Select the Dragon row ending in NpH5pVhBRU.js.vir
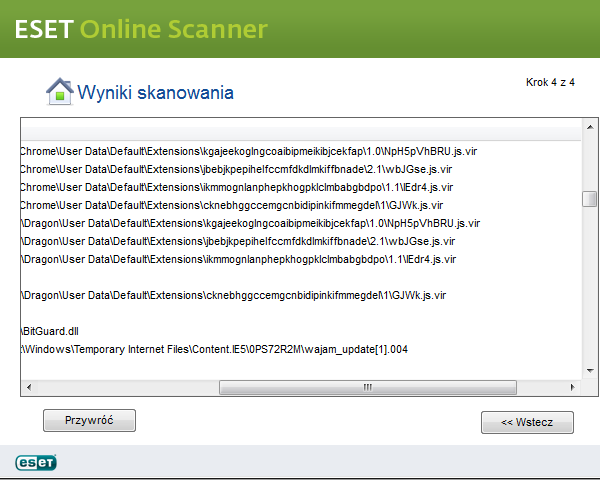 pos(302,223)
